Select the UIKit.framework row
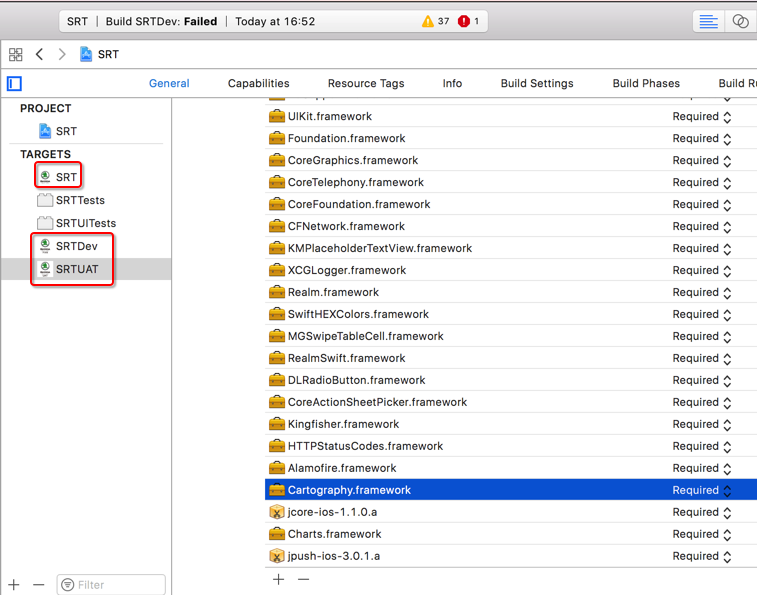The width and height of the screenshot is (757, 595). coord(511,116)
